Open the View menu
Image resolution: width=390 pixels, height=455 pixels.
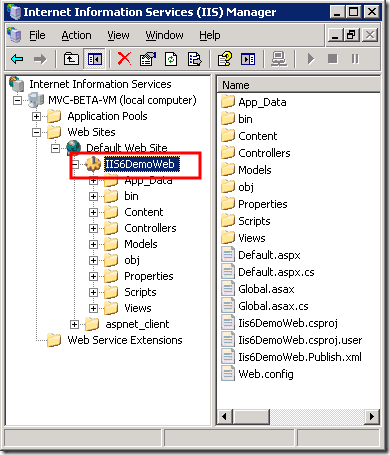tap(118, 35)
